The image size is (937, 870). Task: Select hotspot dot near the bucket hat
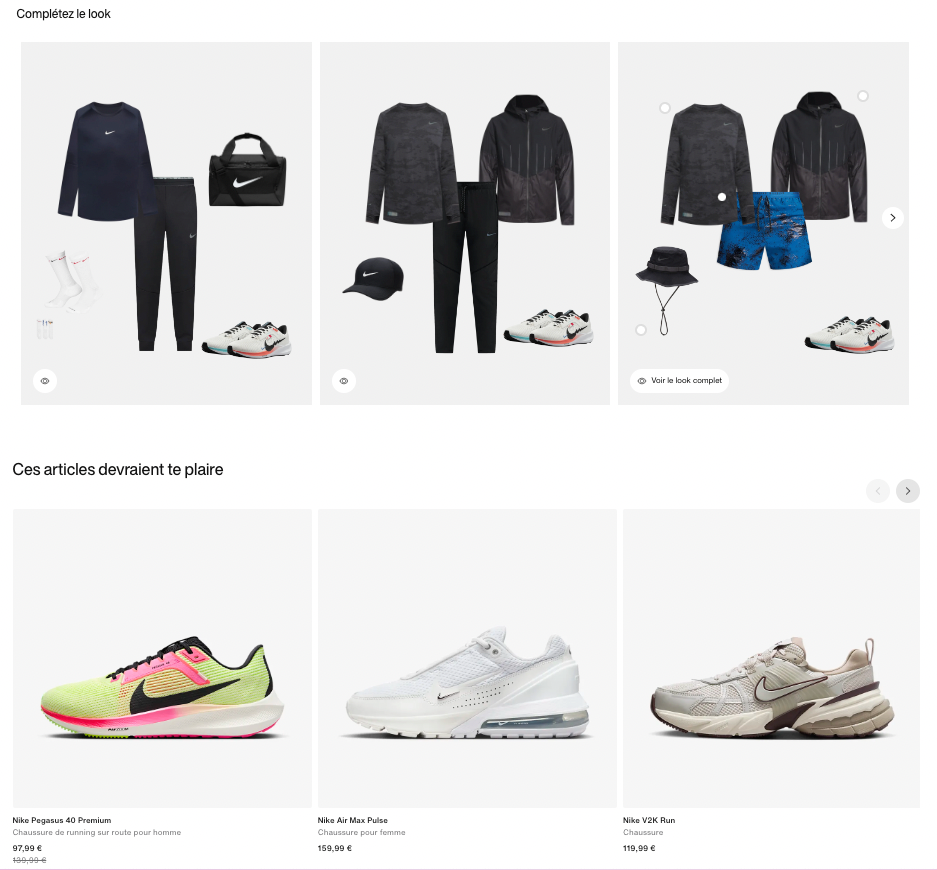[x=641, y=330]
